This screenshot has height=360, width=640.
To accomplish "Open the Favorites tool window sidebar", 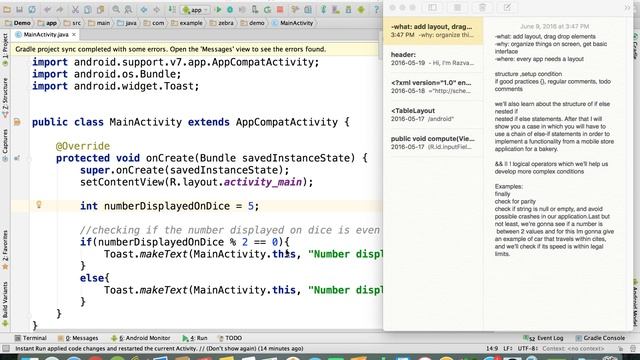I will 5,250.
